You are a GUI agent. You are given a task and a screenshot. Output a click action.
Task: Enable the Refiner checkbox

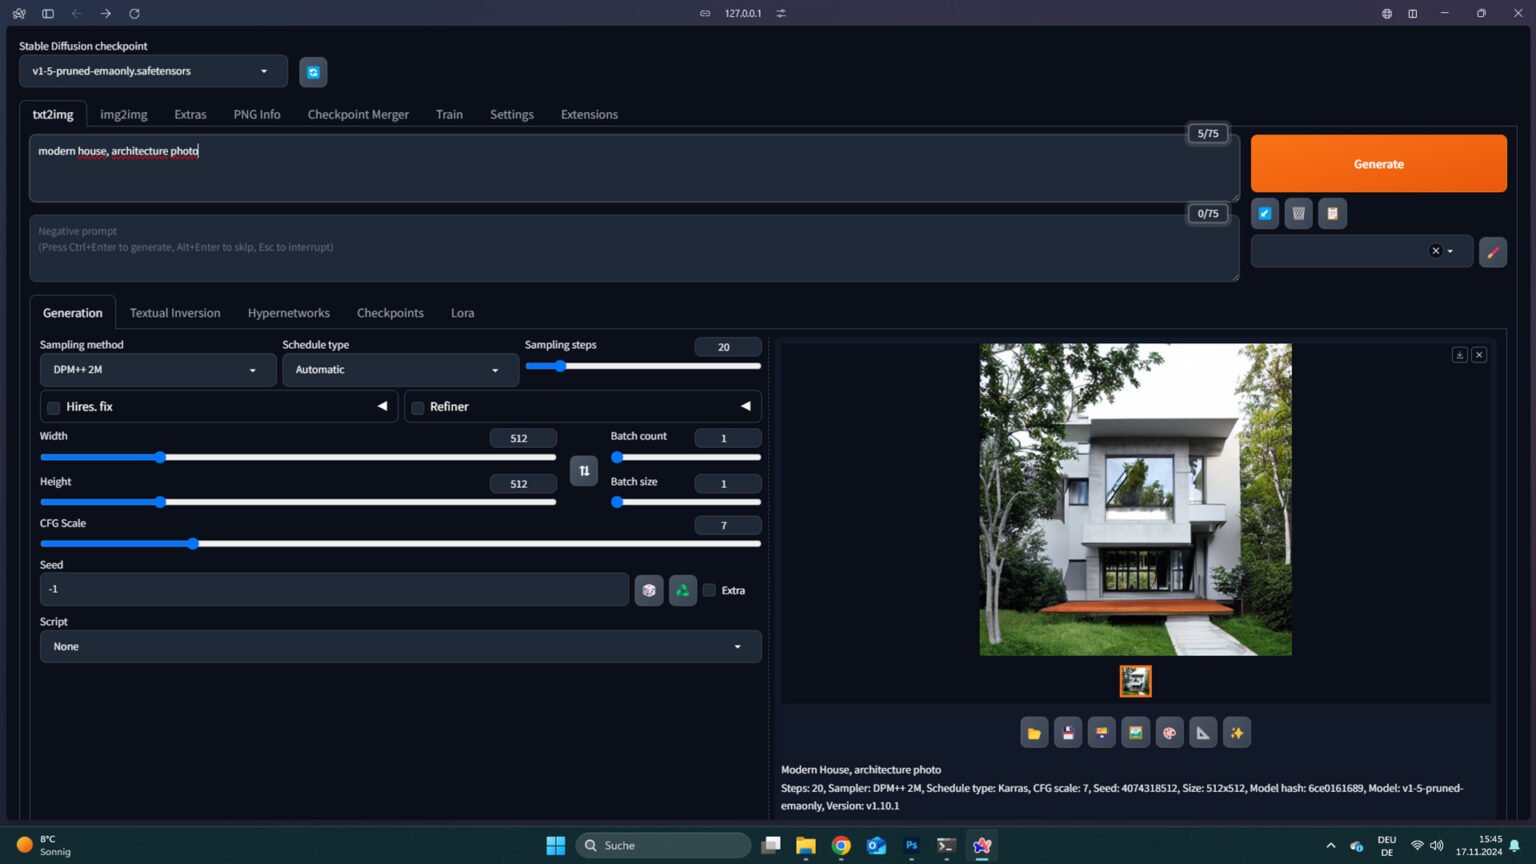pyautogui.click(x=418, y=408)
